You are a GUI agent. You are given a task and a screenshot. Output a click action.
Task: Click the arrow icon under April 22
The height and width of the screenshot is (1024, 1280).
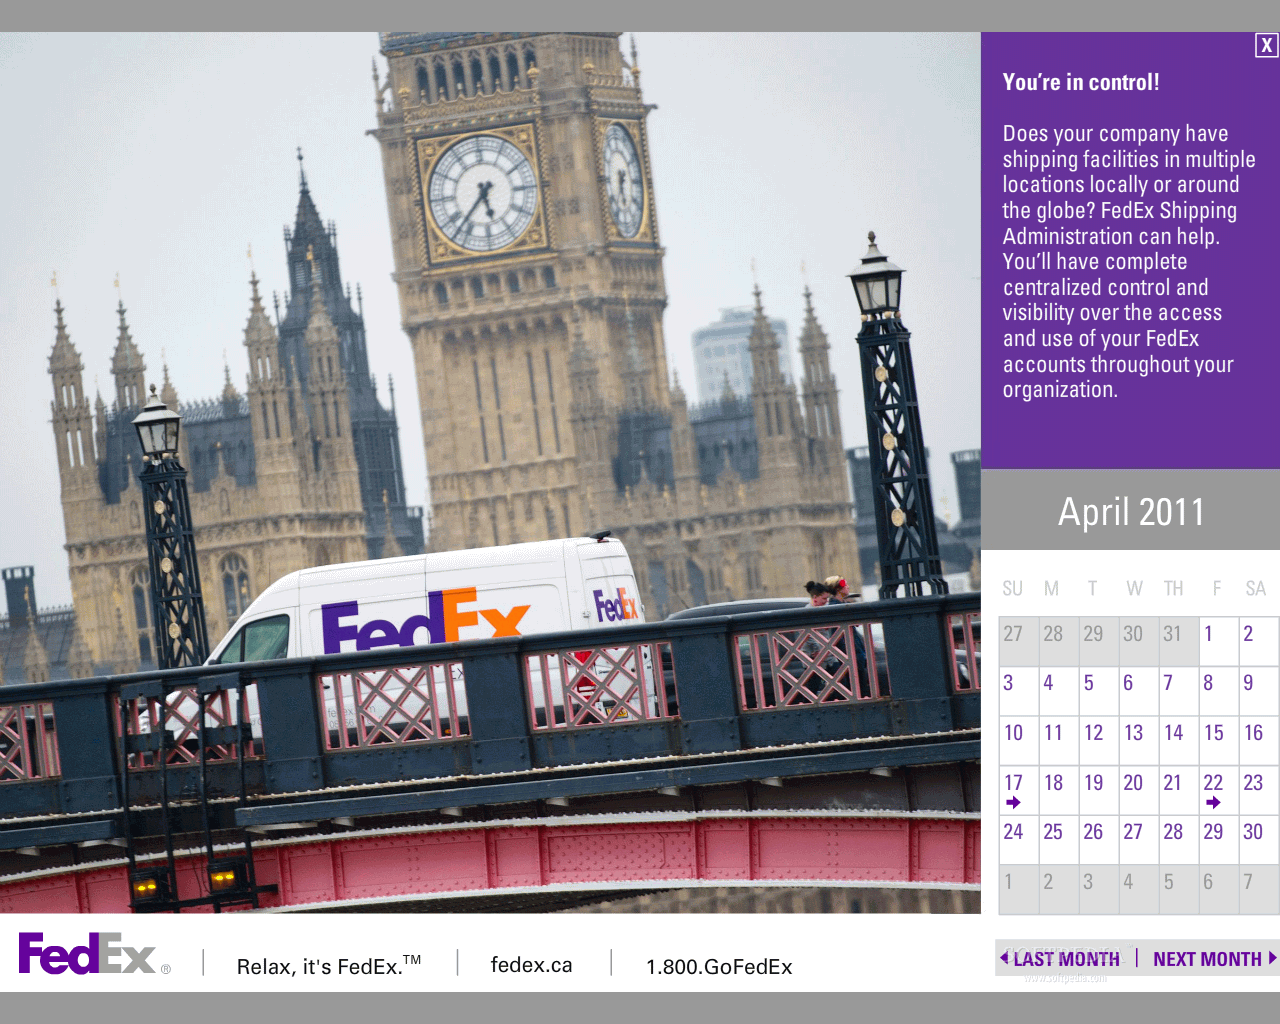click(1213, 803)
